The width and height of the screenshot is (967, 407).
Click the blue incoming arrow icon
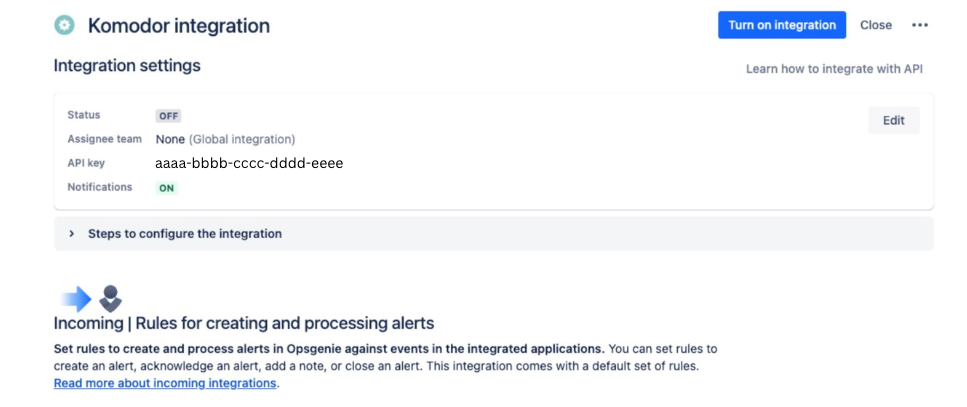click(x=76, y=299)
